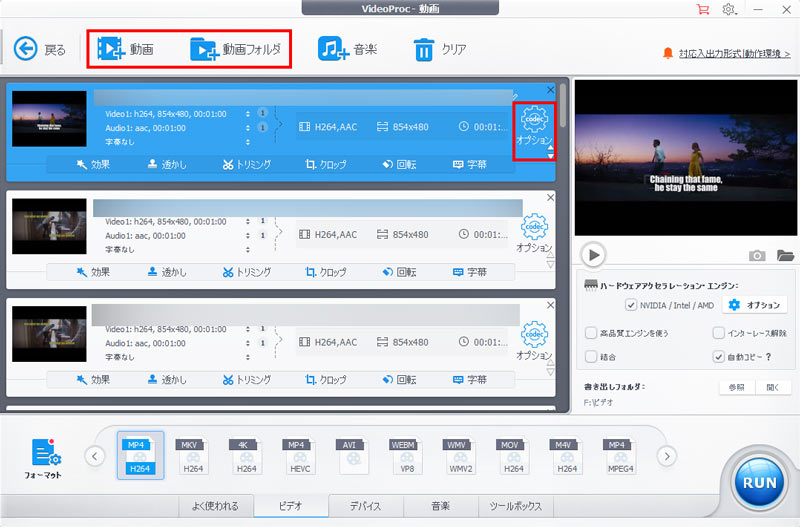Select first video thumbnail

point(49,119)
